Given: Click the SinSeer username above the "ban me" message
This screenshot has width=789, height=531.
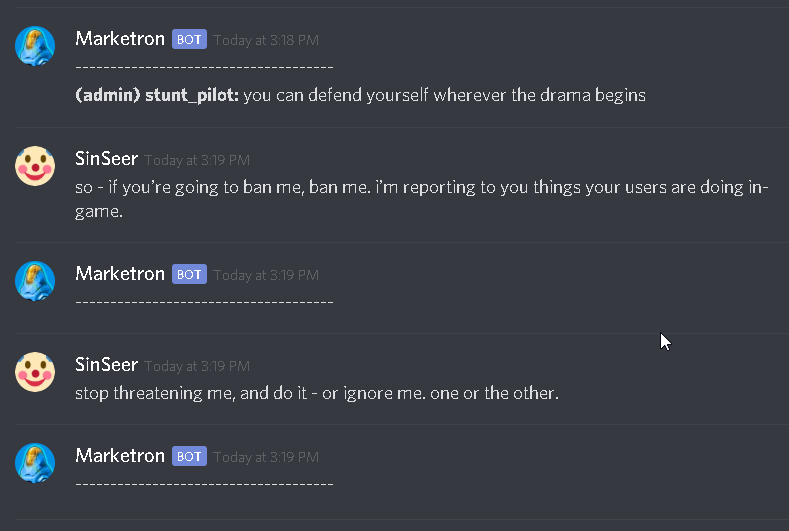Looking at the screenshot, I should click(106, 159).
